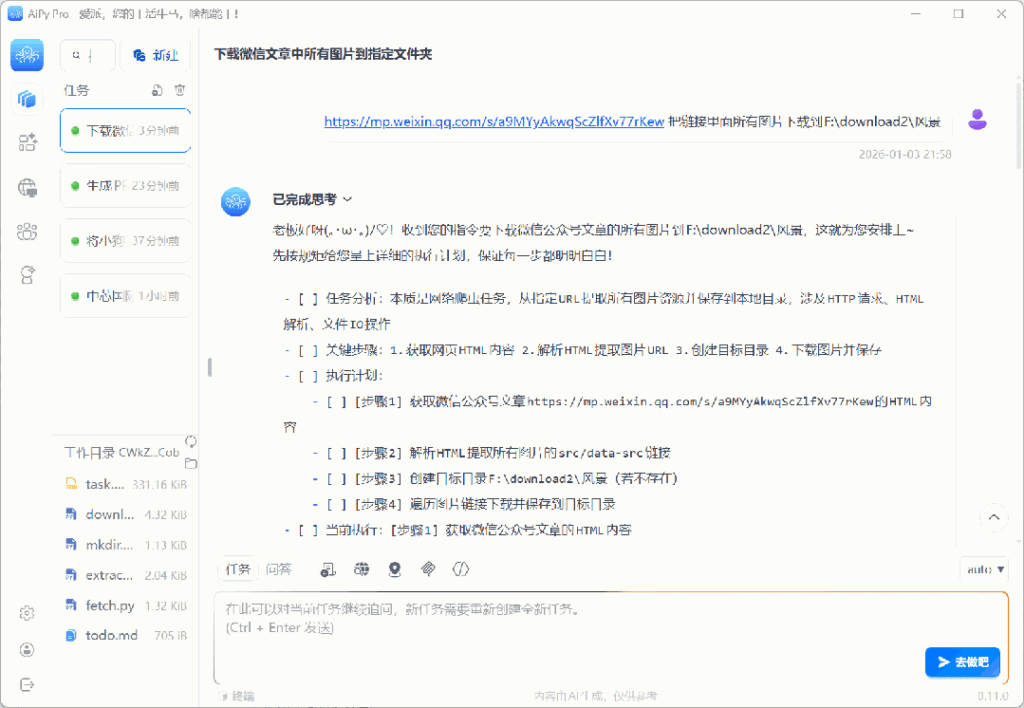Image resolution: width=1024 pixels, height=708 pixels.
Task: Click the refresh icon for working directory
Action: coord(190,441)
